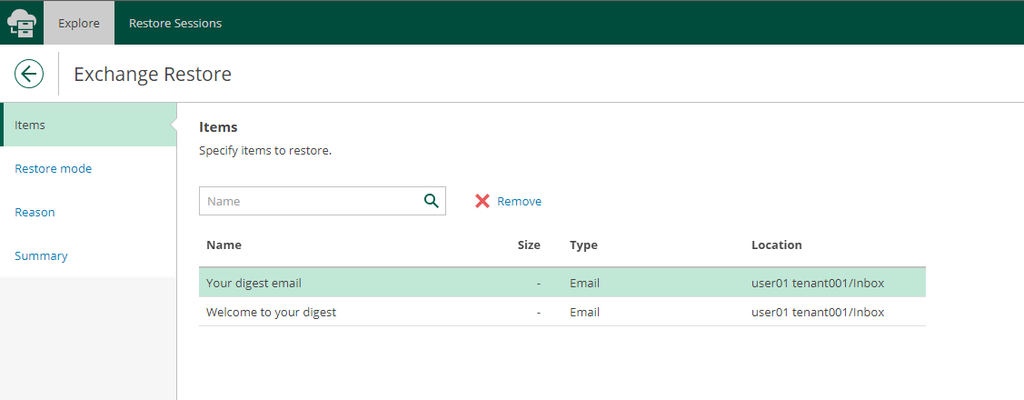The height and width of the screenshot is (400, 1024).
Task: Select the Items wizard step
Action: tap(30, 125)
